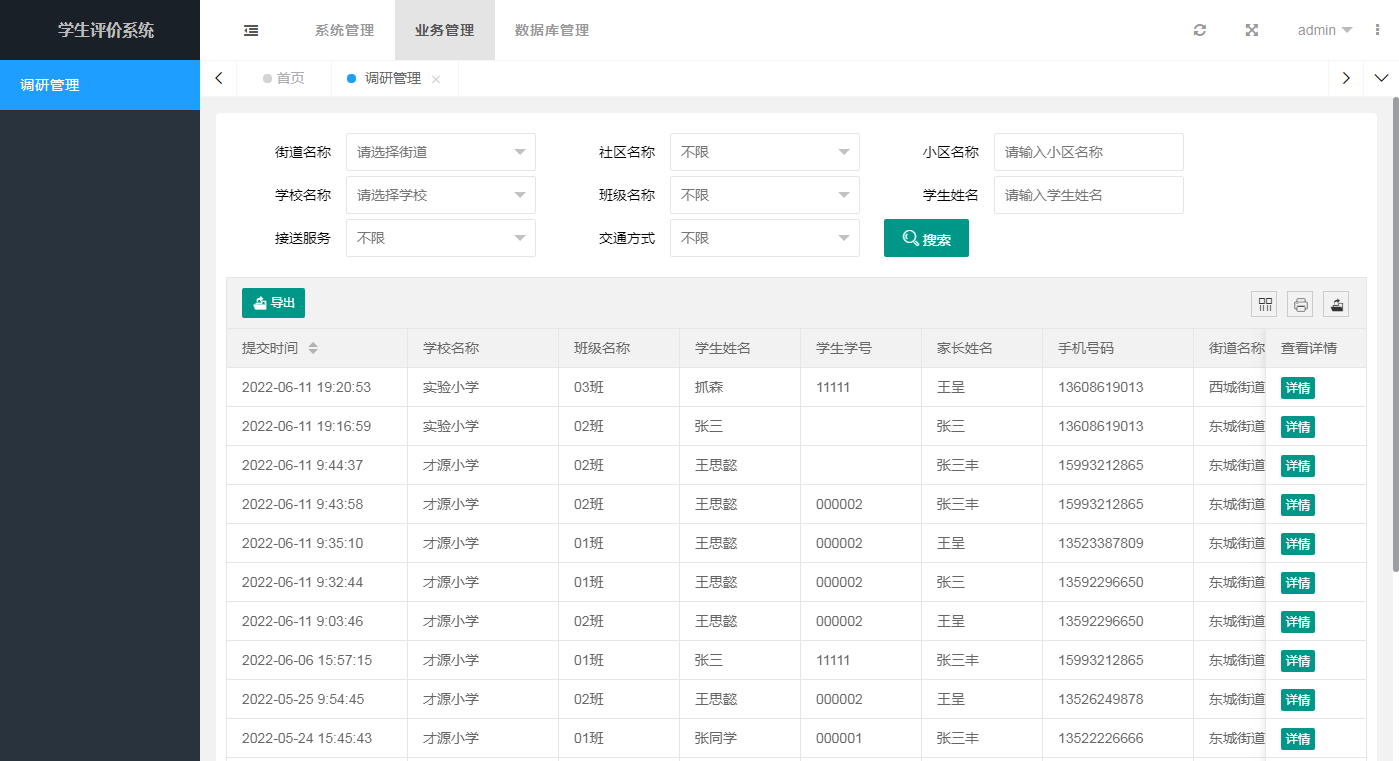Image resolution: width=1399 pixels, height=761 pixels.
Task: Click the 导出 button
Action: point(273,303)
